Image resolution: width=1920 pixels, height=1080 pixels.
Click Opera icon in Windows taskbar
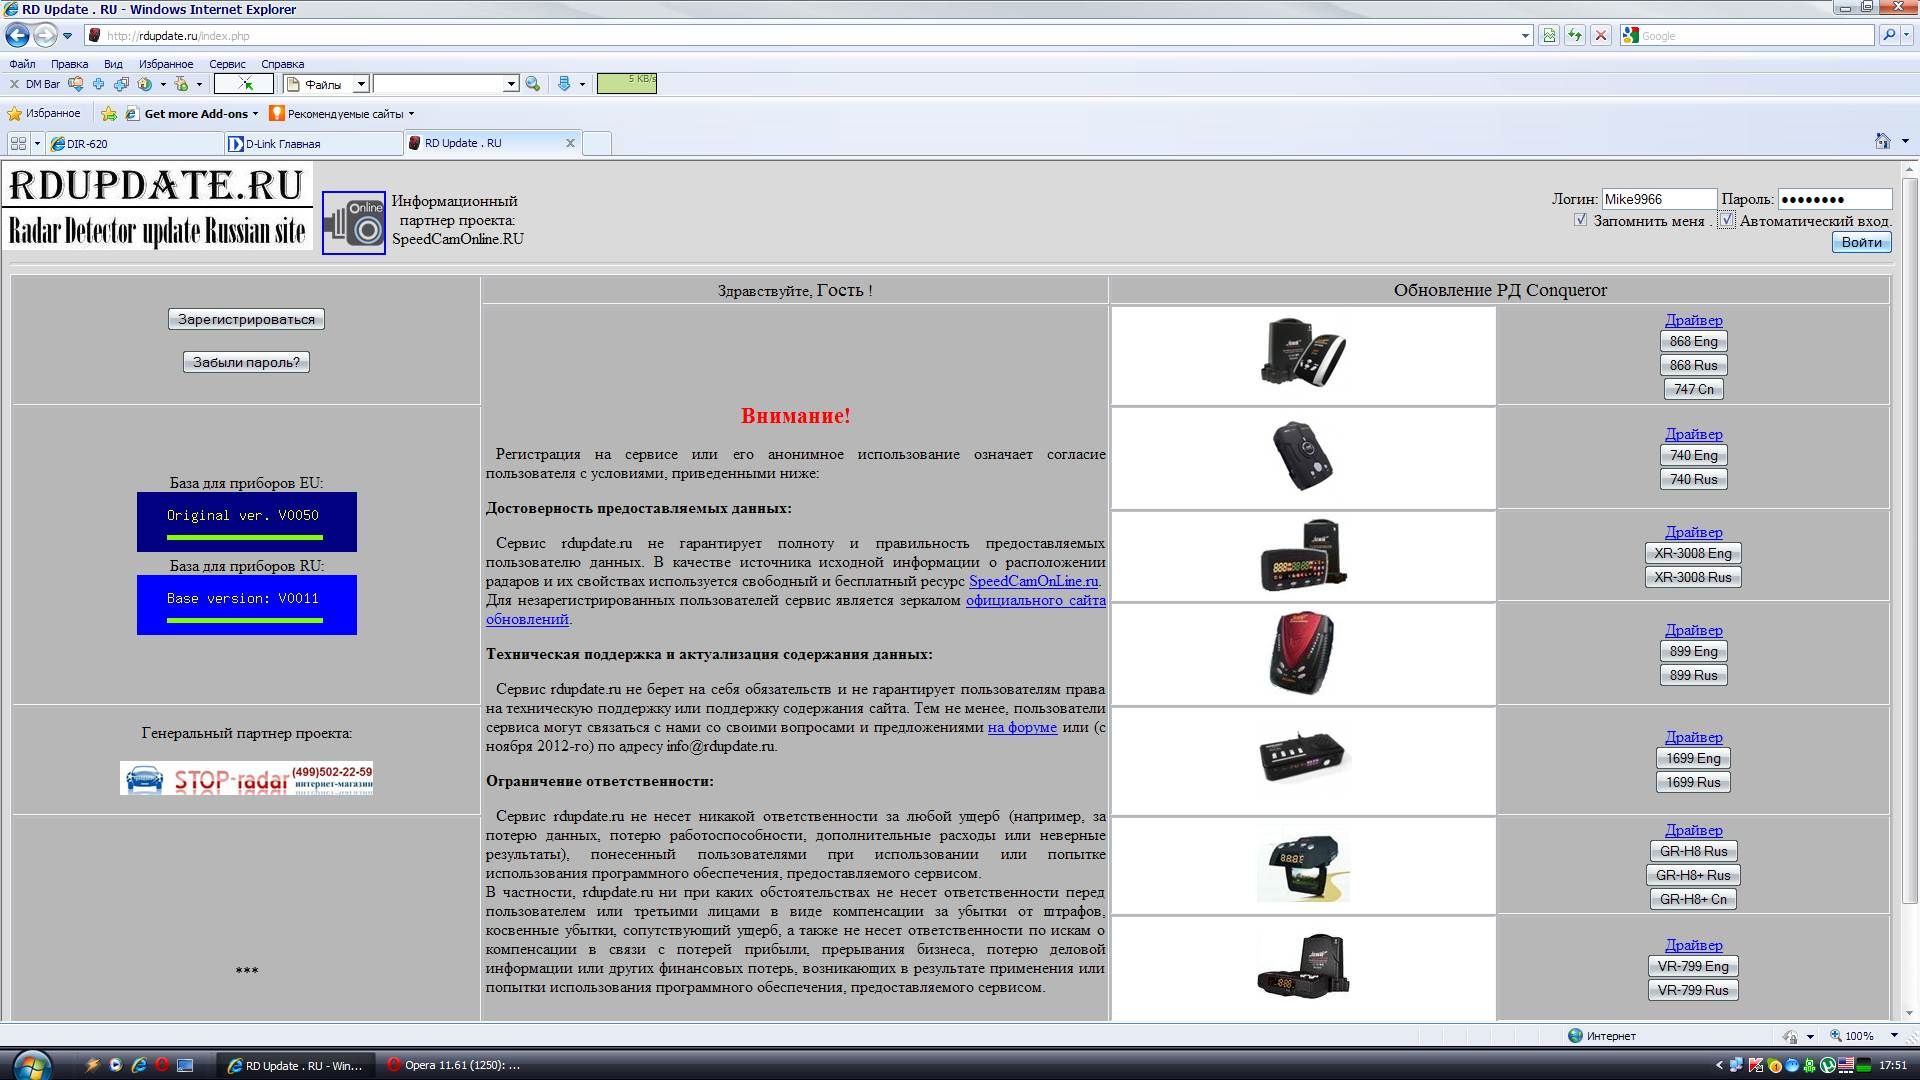click(161, 1065)
